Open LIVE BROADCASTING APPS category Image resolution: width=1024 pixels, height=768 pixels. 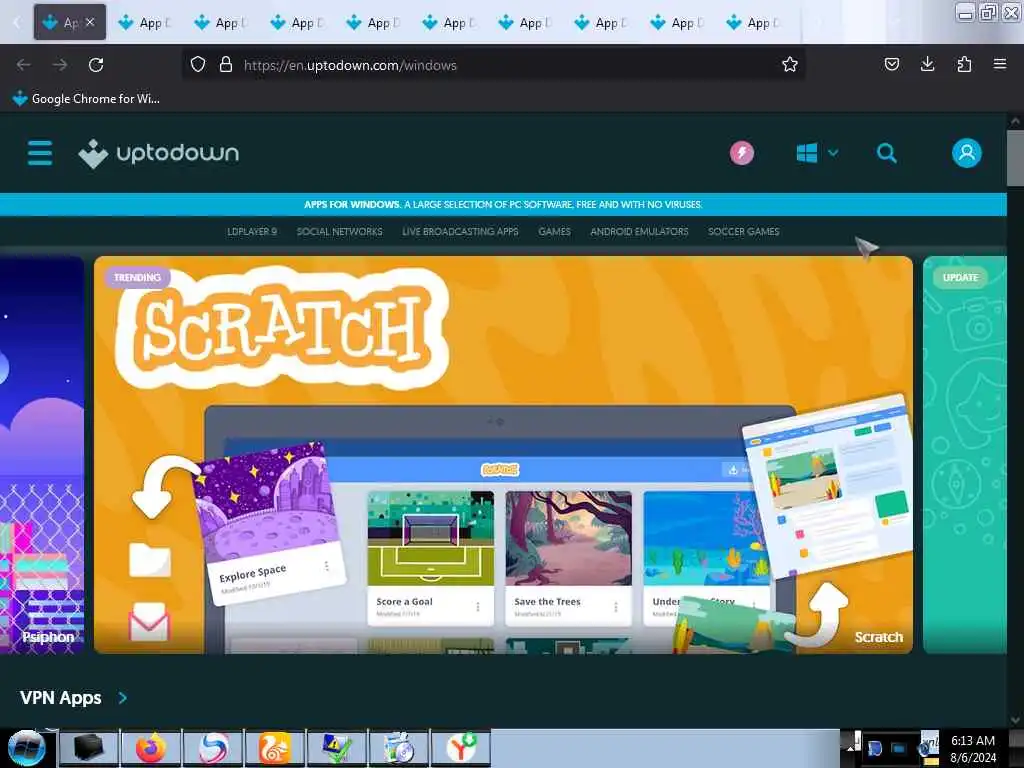[x=460, y=232]
